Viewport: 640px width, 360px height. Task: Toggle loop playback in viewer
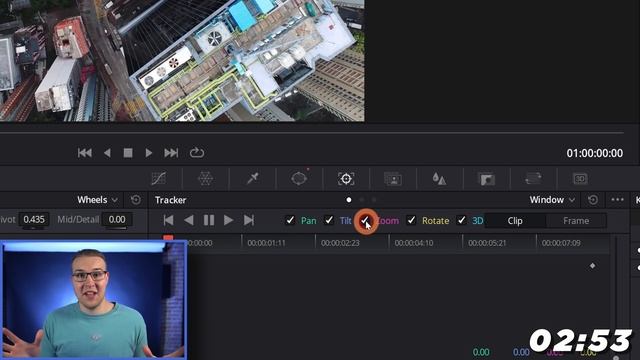(x=197, y=153)
